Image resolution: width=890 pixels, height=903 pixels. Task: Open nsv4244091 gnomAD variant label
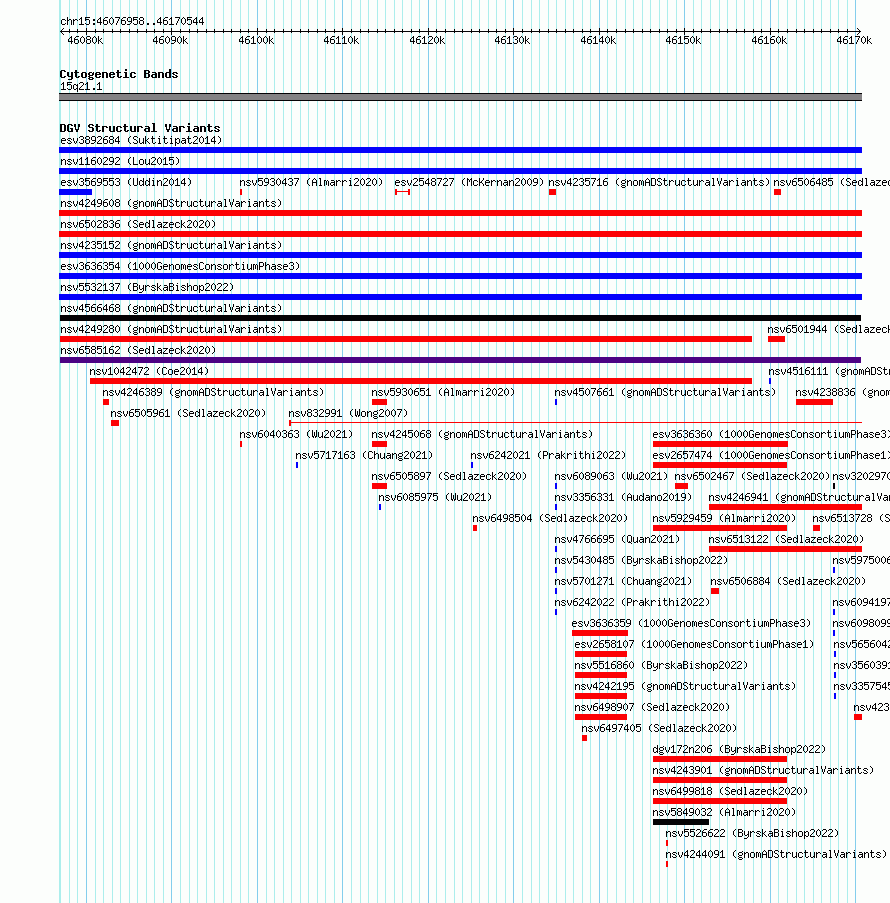pyautogui.click(x=777, y=855)
